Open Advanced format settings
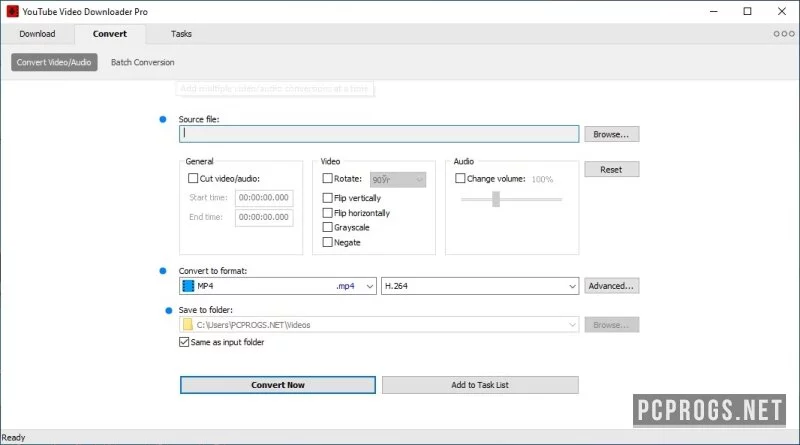Screen dimensions: 800x445 (x=611, y=286)
